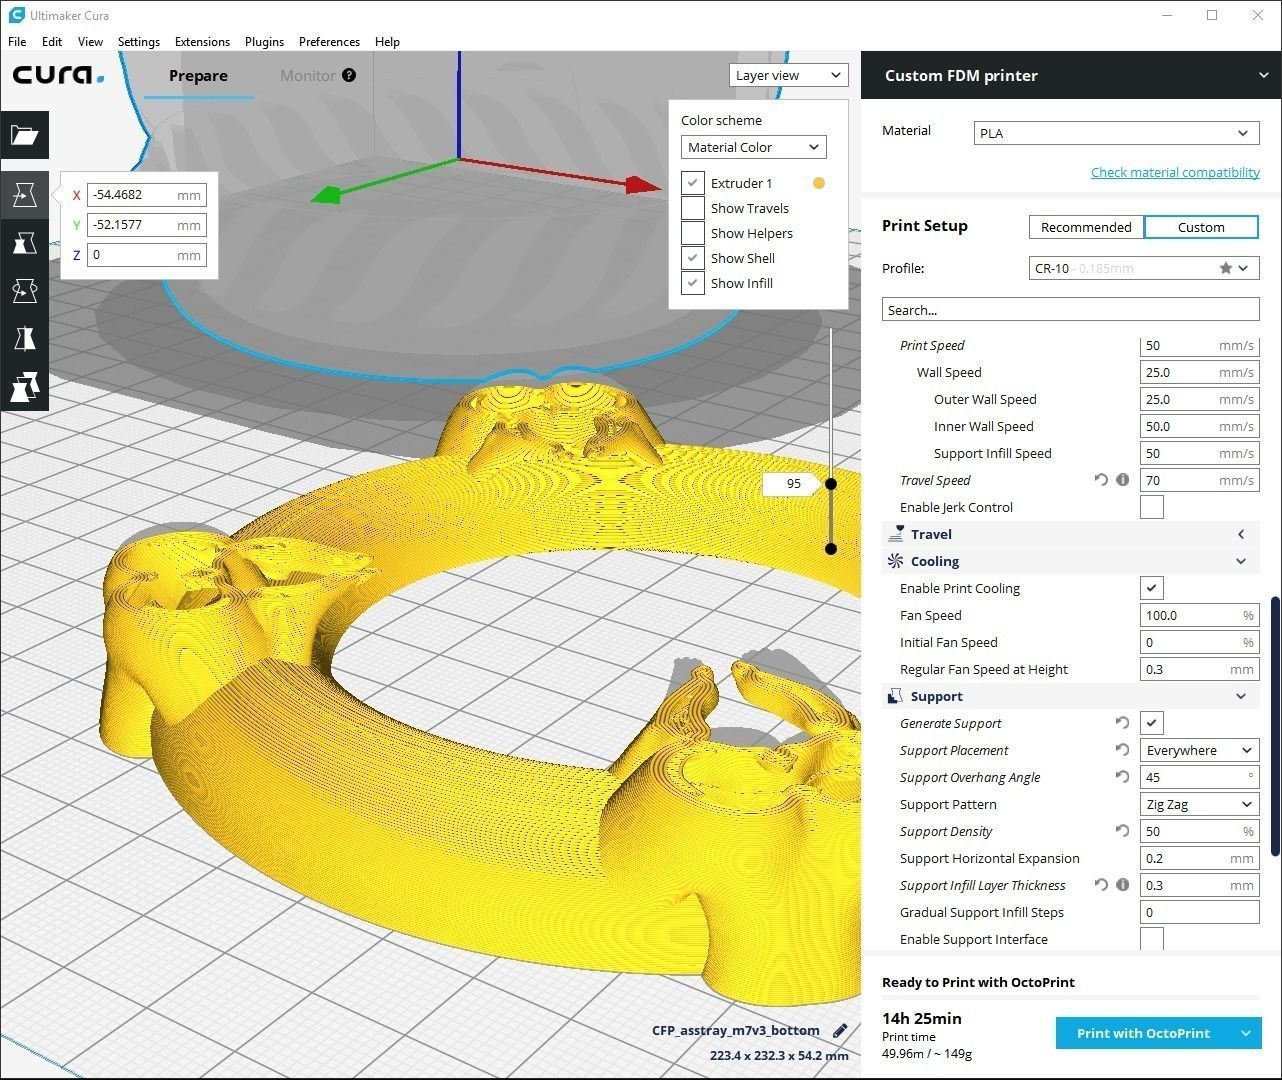Enable the Support Interface checkbox
The height and width of the screenshot is (1080, 1282).
pyautogui.click(x=1152, y=939)
